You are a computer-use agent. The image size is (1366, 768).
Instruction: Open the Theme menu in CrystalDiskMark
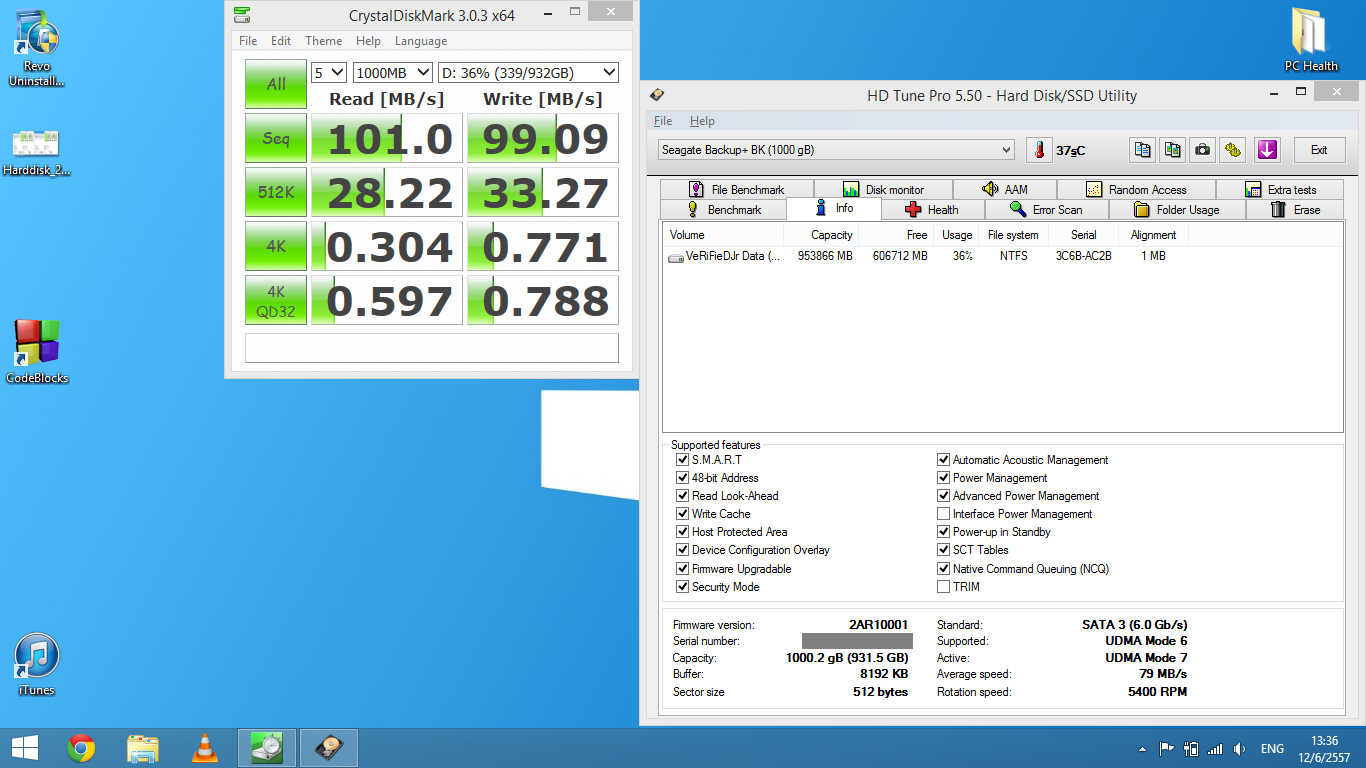coord(323,41)
